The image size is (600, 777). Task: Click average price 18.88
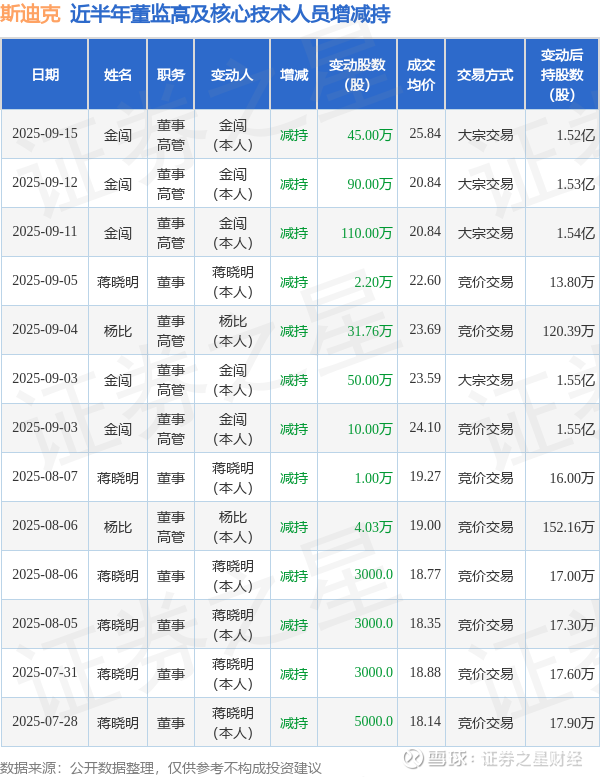[425, 673]
